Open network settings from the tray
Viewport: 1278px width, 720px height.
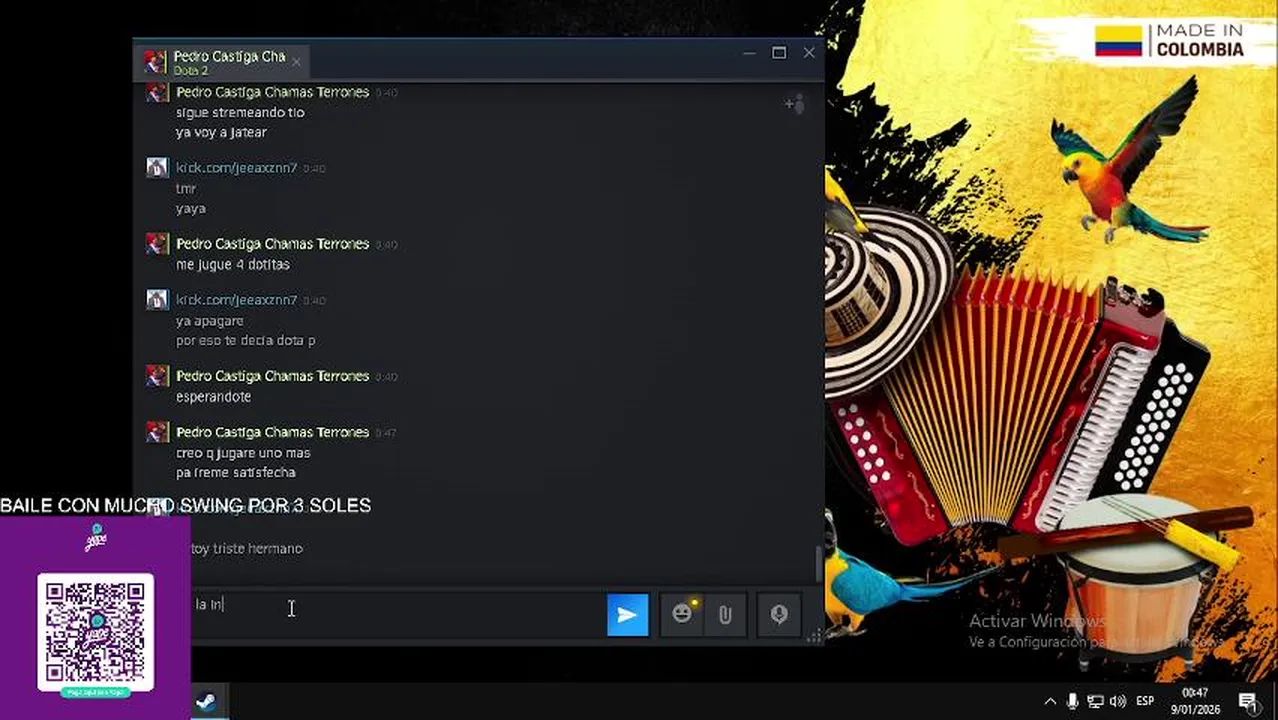(1095, 701)
